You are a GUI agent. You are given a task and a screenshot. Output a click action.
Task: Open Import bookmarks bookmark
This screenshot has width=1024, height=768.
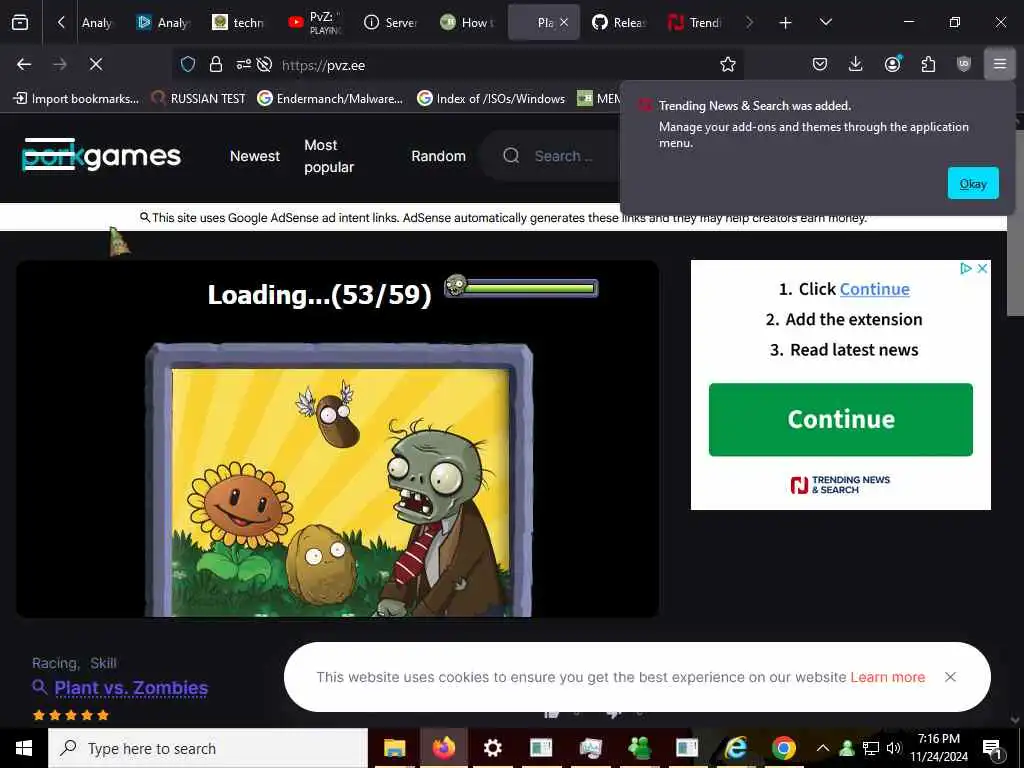[x=76, y=99]
